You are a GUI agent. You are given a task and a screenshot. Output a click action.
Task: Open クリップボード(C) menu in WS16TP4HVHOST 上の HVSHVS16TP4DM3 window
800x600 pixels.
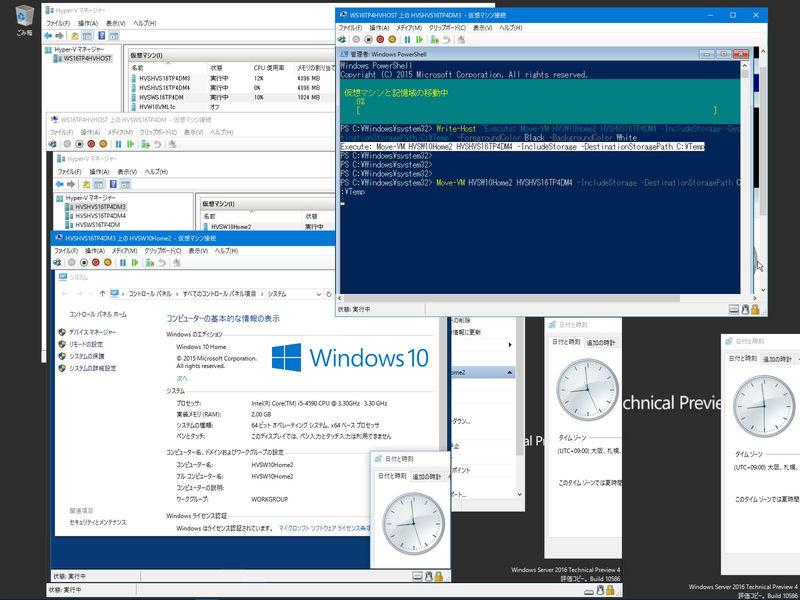point(447,28)
